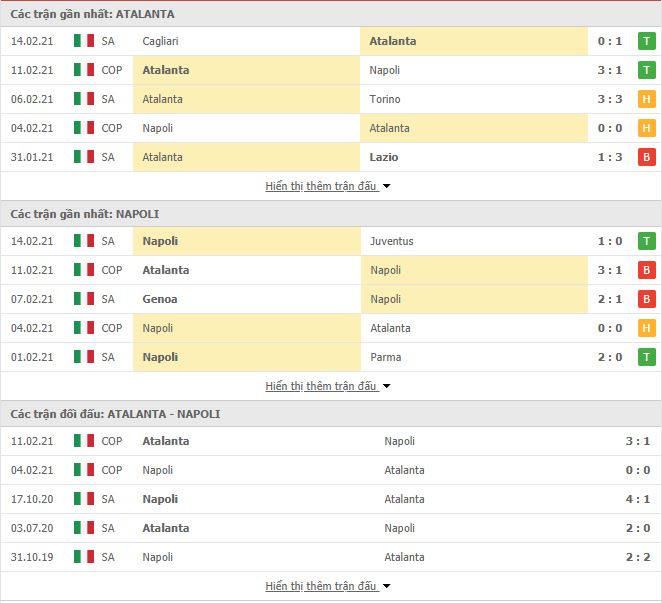Click the red B badge for Genoa vs Napoli
Viewport: 662px width, 603px height.
(646, 299)
